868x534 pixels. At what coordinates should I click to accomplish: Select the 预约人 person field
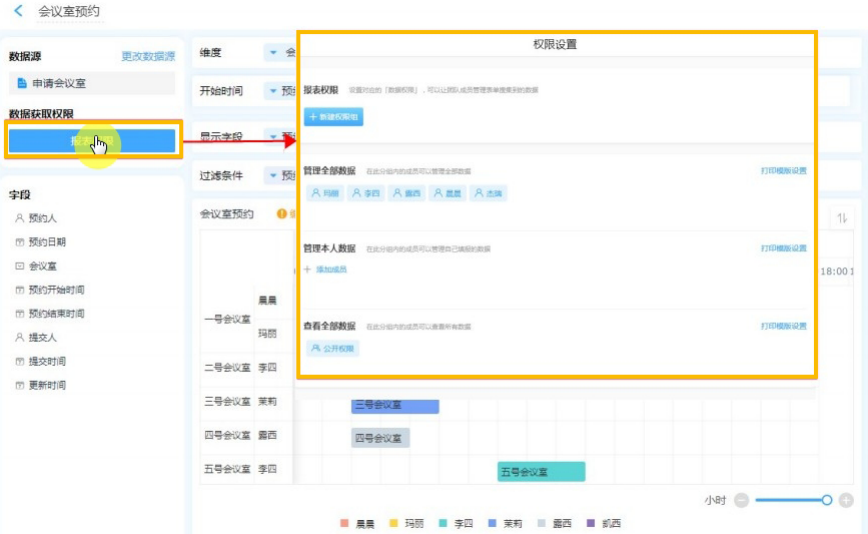tap(40, 218)
